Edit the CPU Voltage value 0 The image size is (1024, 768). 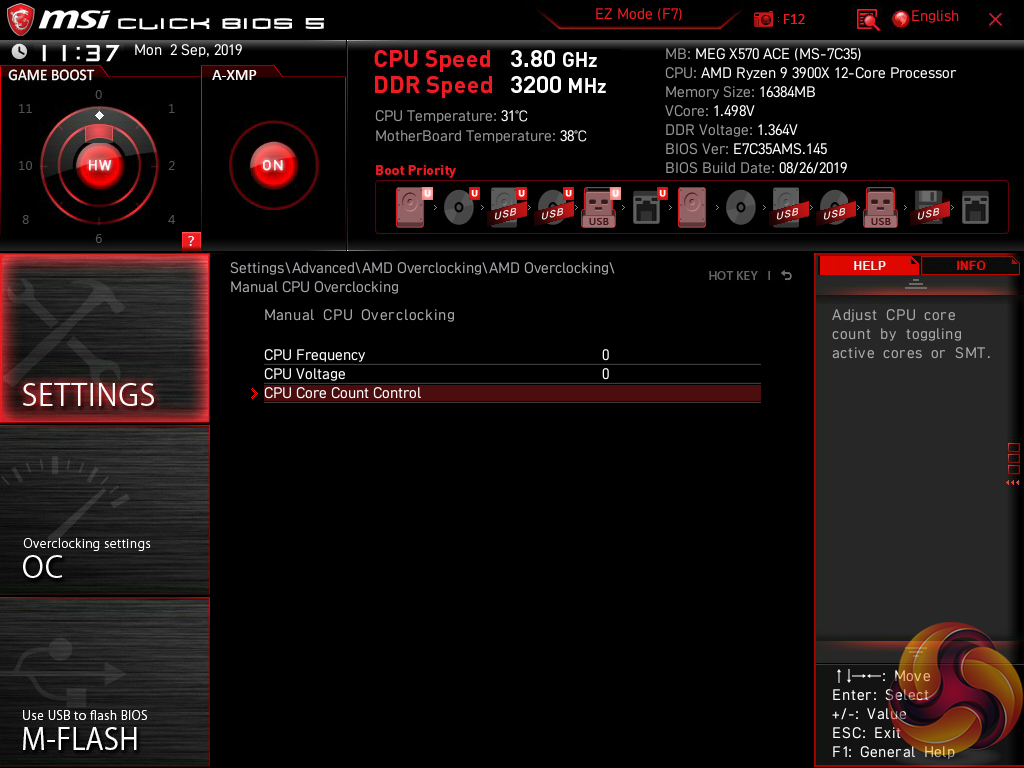coord(605,374)
